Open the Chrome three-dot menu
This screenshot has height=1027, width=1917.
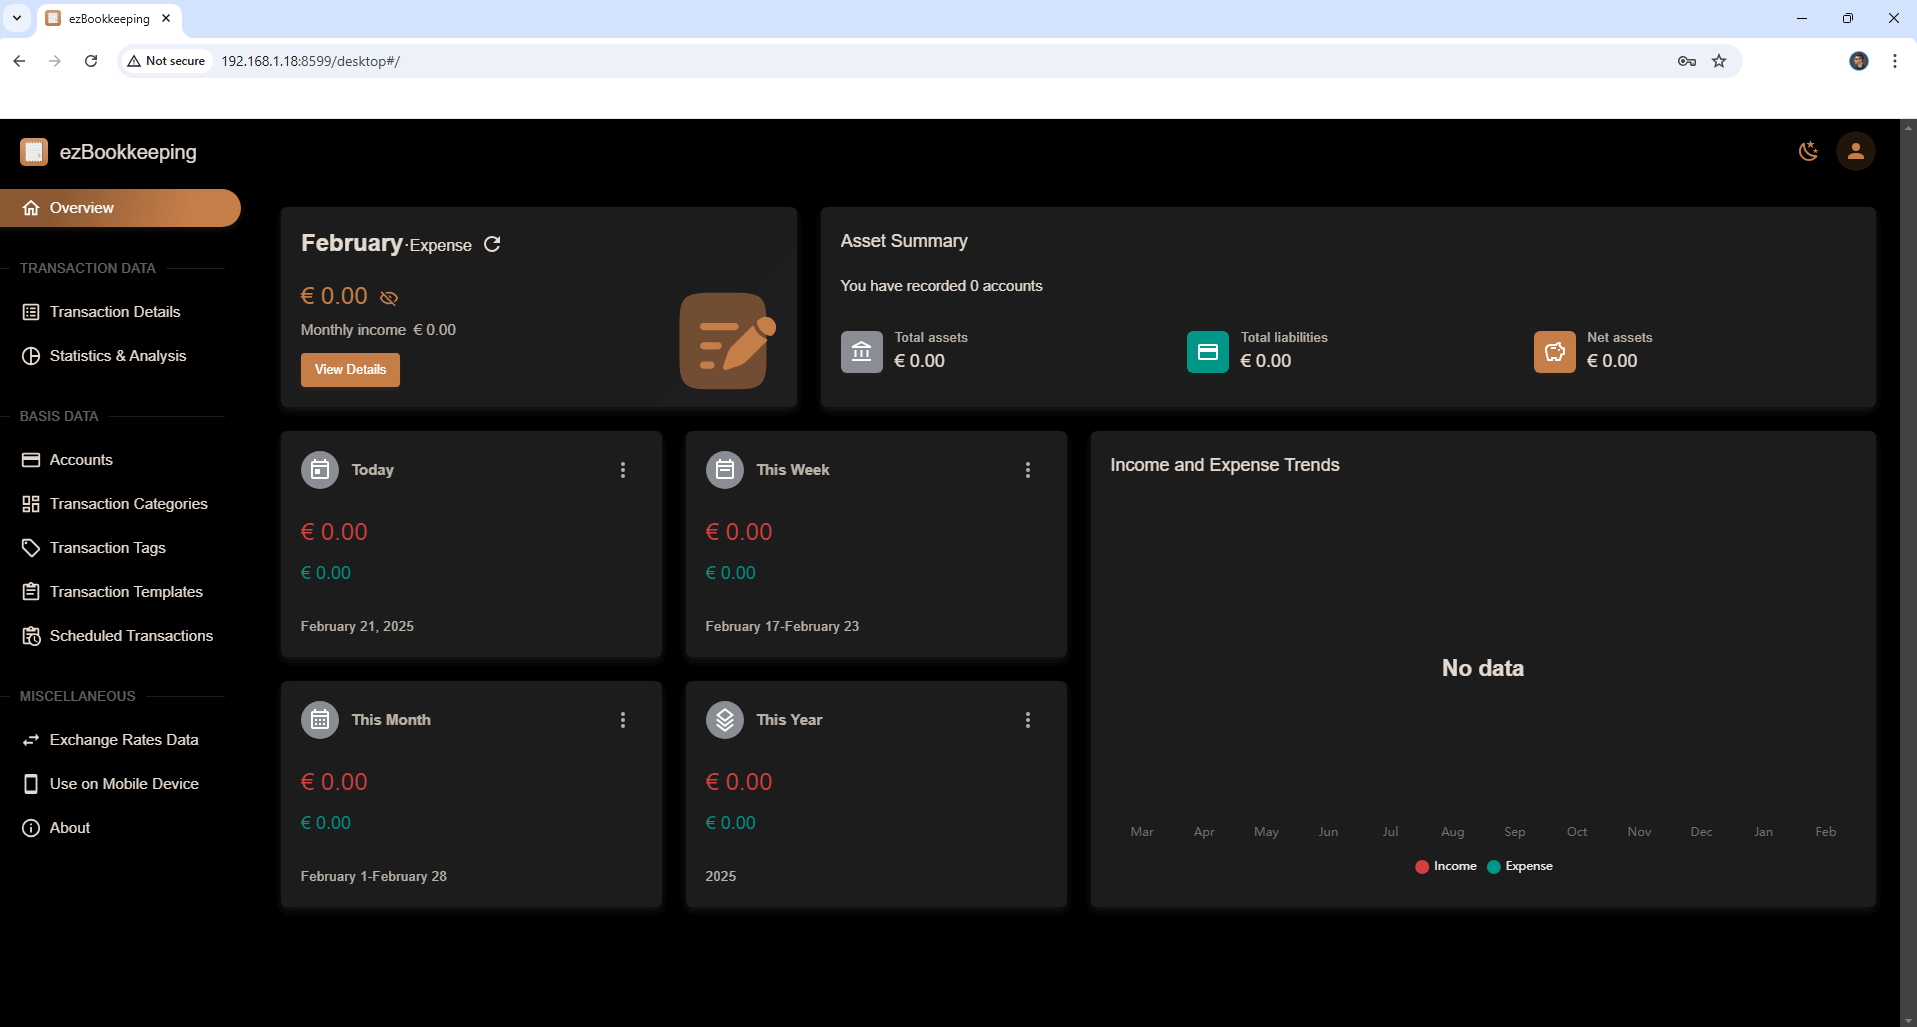tap(1895, 61)
